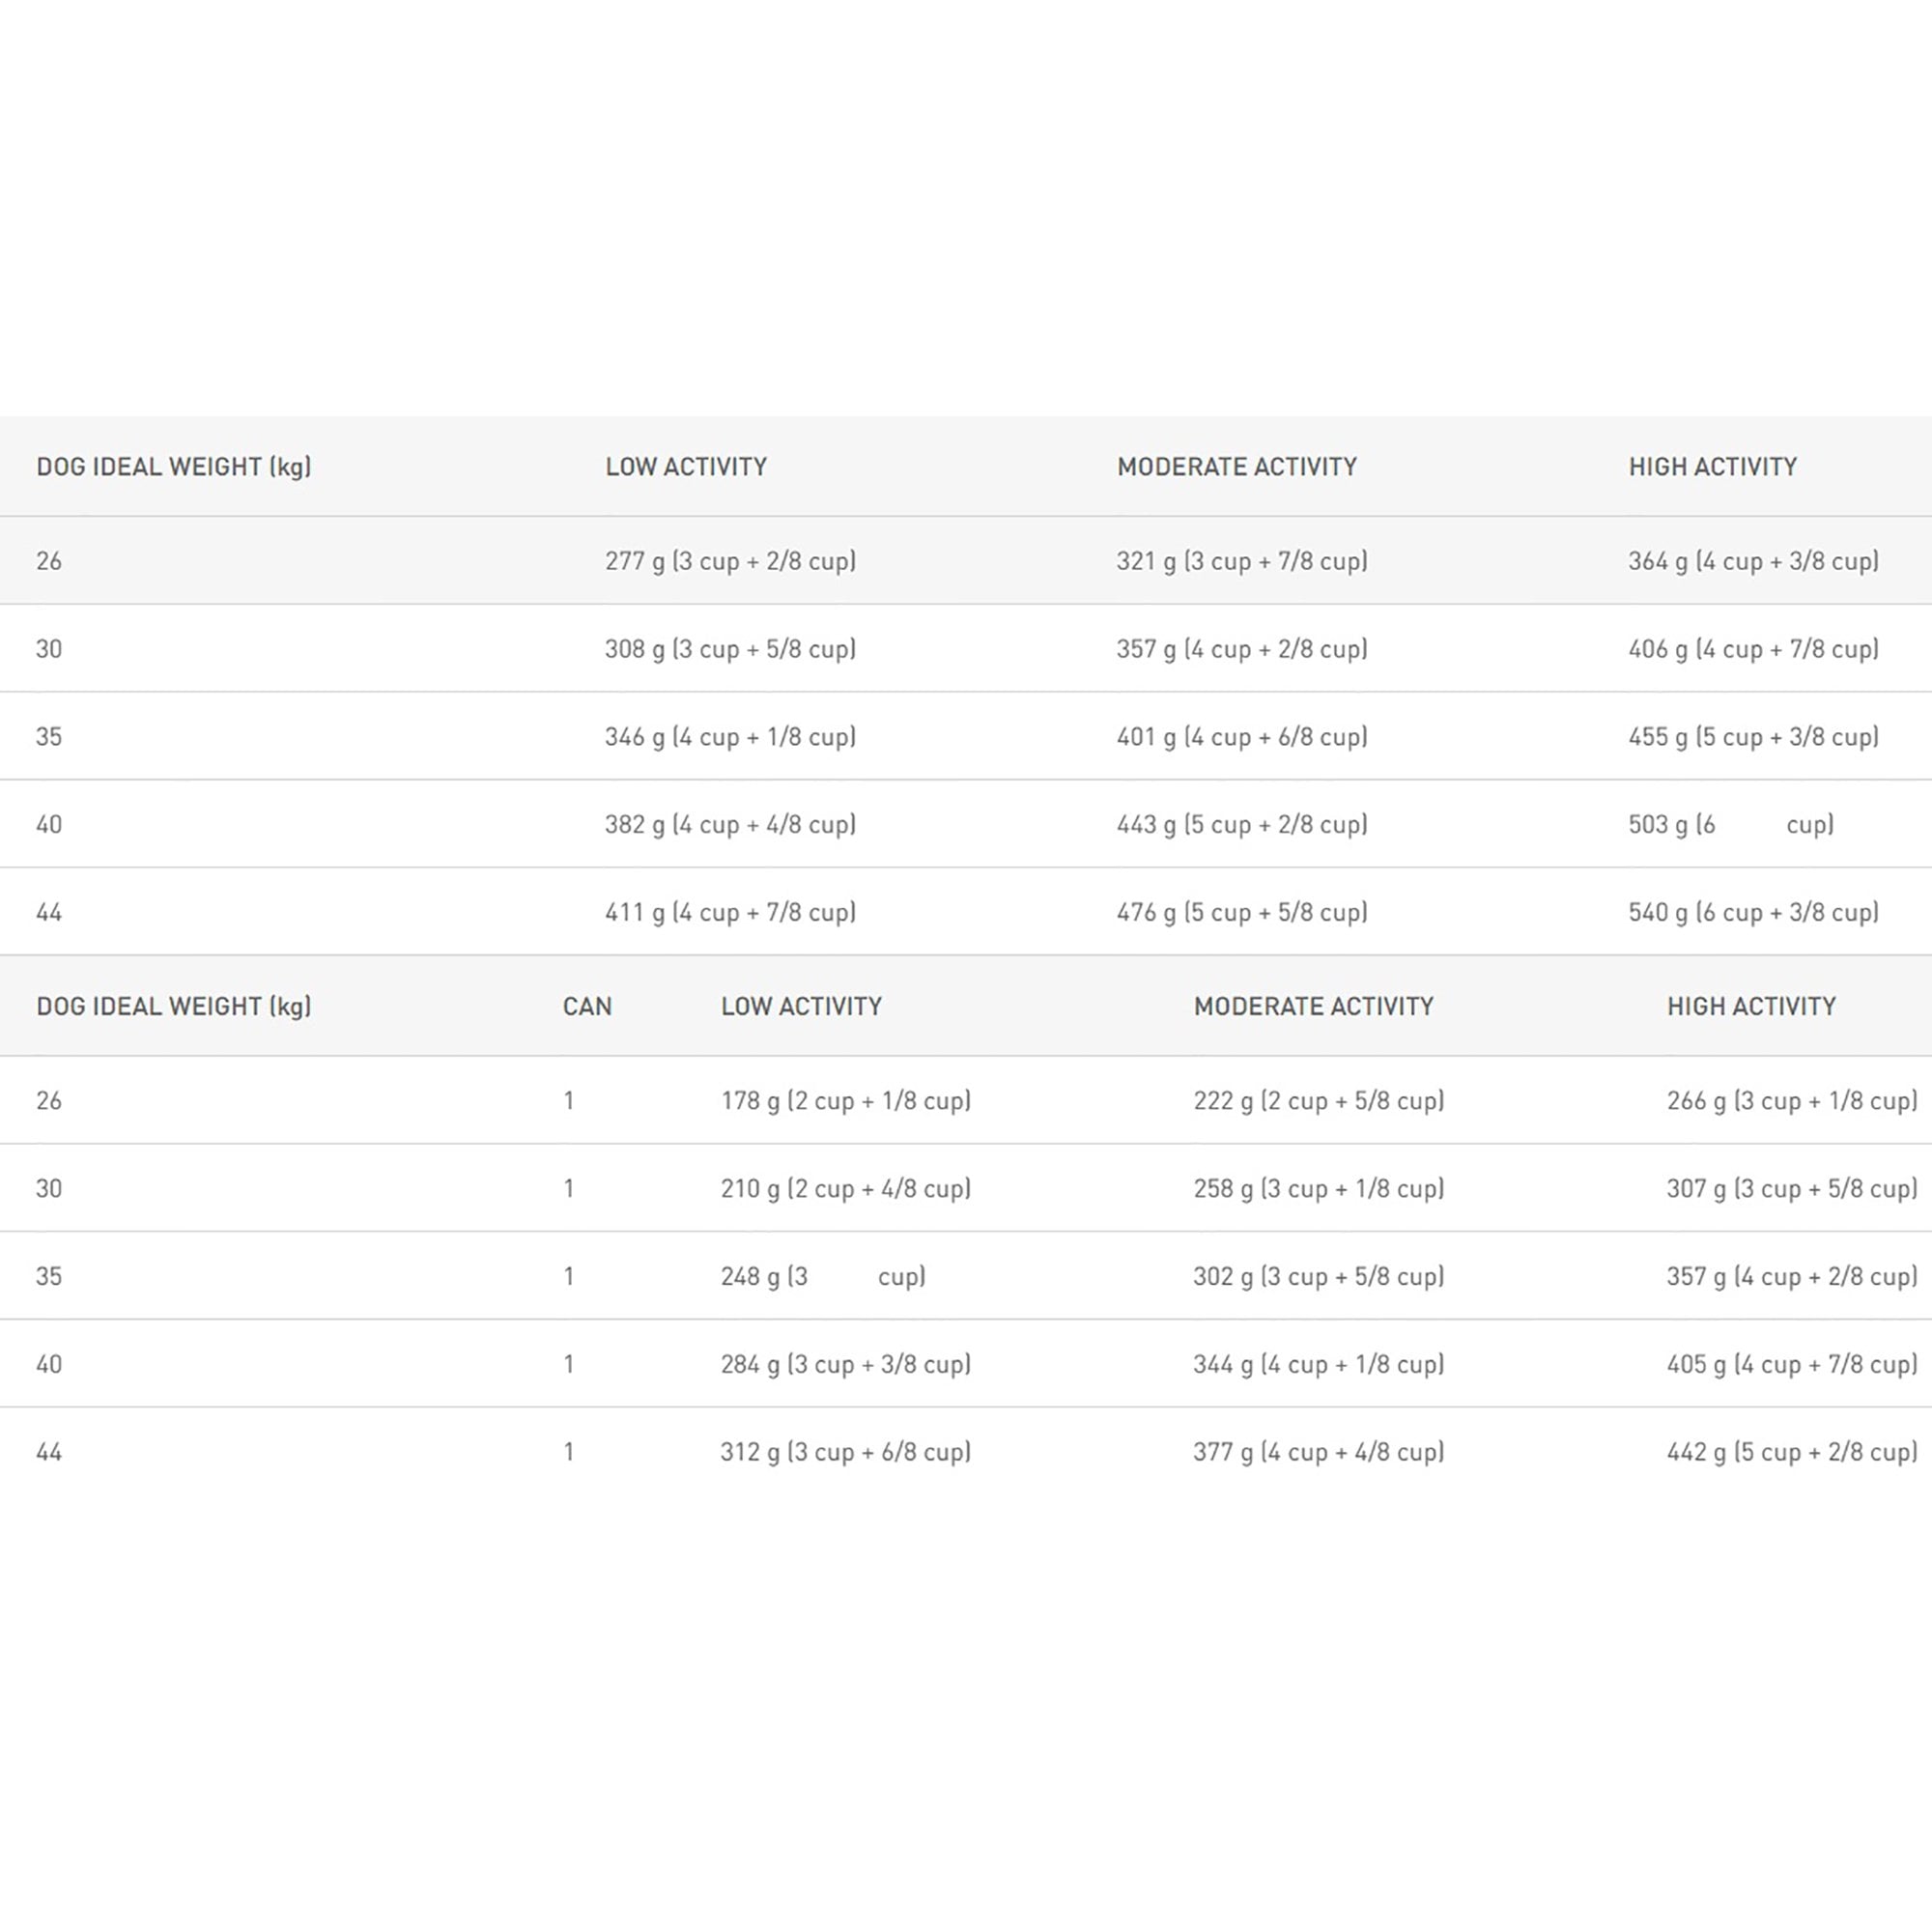Click the 321 g moderate activity value

pyautogui.click(x=1242, y=561)
